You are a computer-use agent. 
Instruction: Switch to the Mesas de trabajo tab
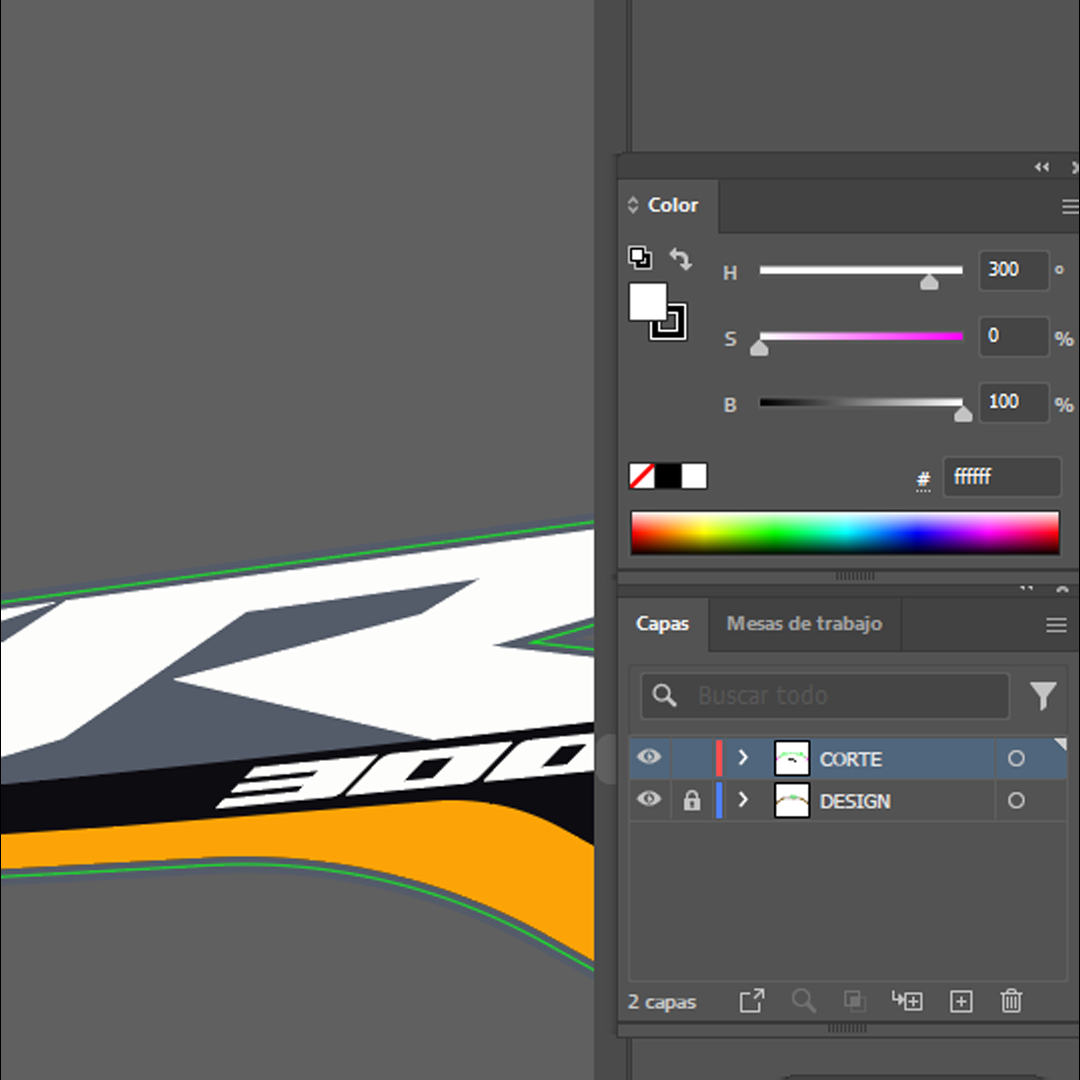coord(804,624)
